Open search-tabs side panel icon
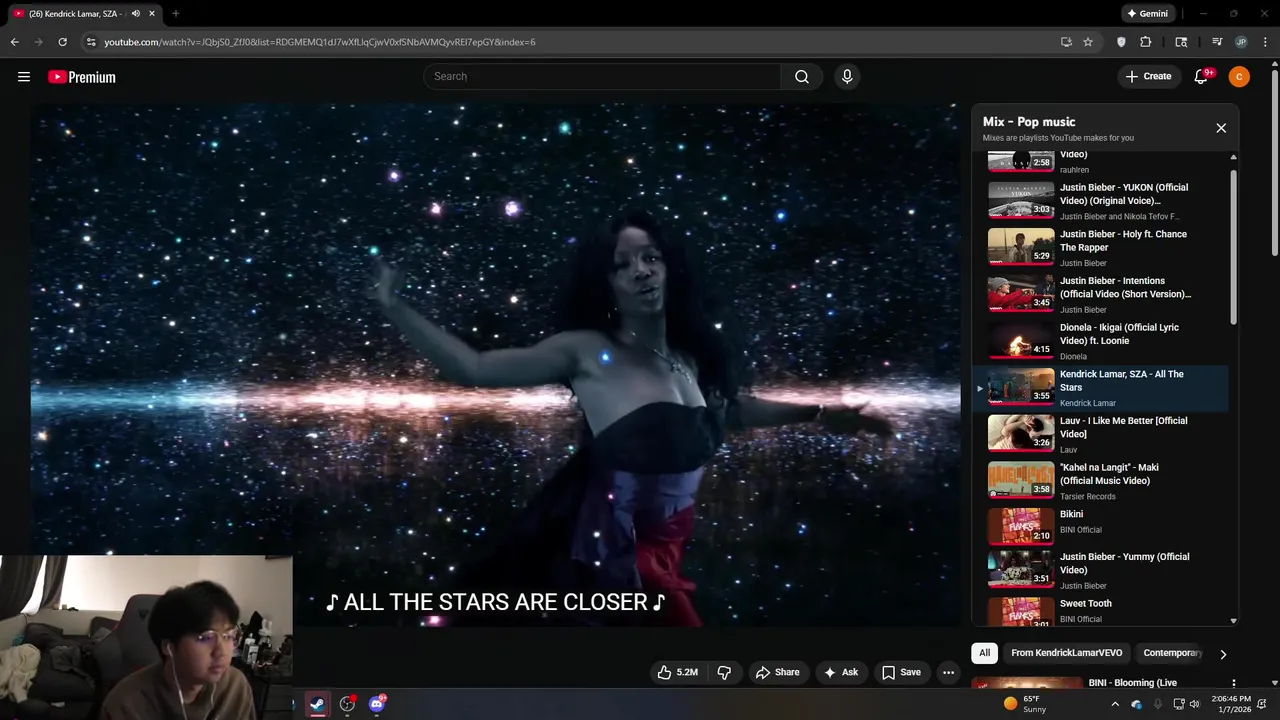1280x720 pixels. pos(1182,42)
